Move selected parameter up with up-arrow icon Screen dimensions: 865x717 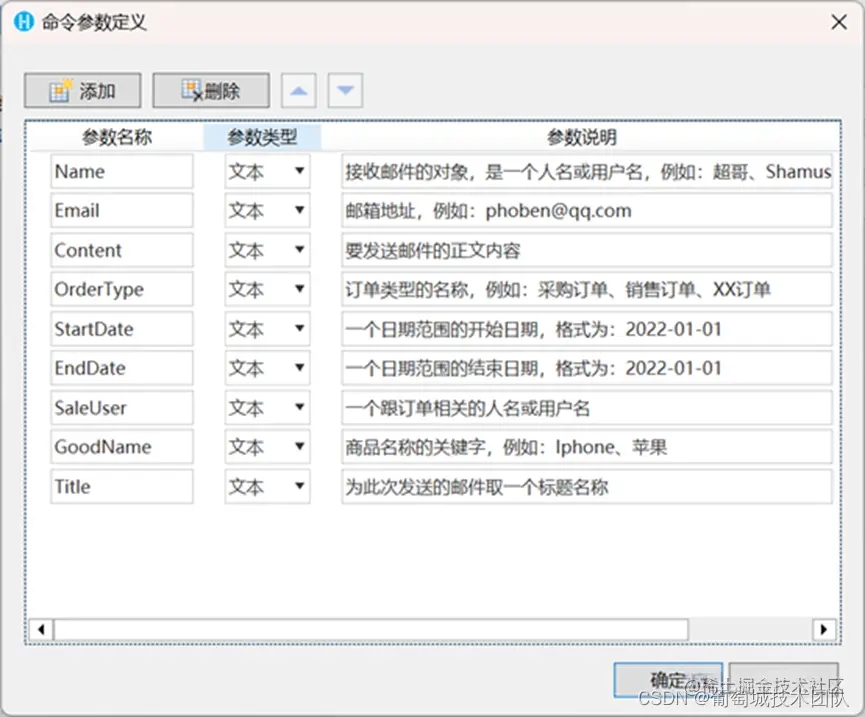coord(298,90)
